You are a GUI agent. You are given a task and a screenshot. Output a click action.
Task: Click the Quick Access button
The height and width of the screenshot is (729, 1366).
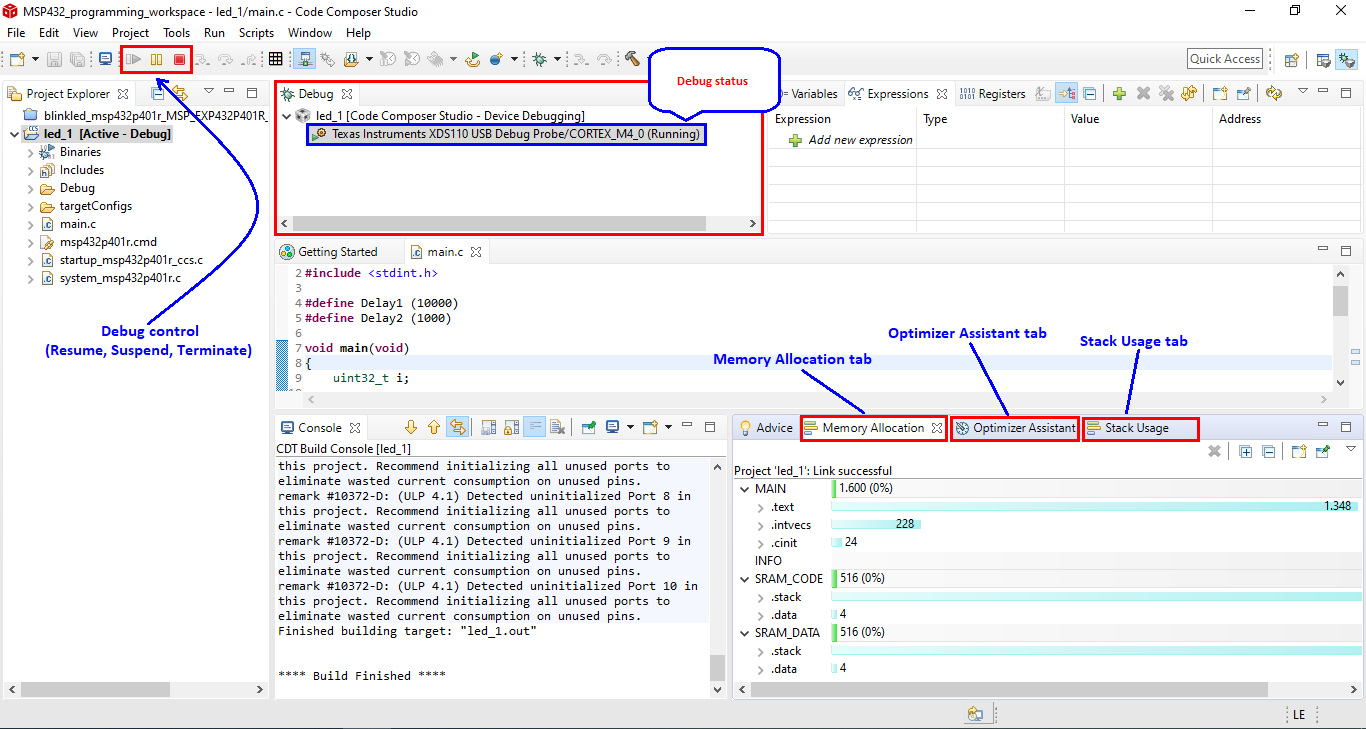pos(1224,58)
